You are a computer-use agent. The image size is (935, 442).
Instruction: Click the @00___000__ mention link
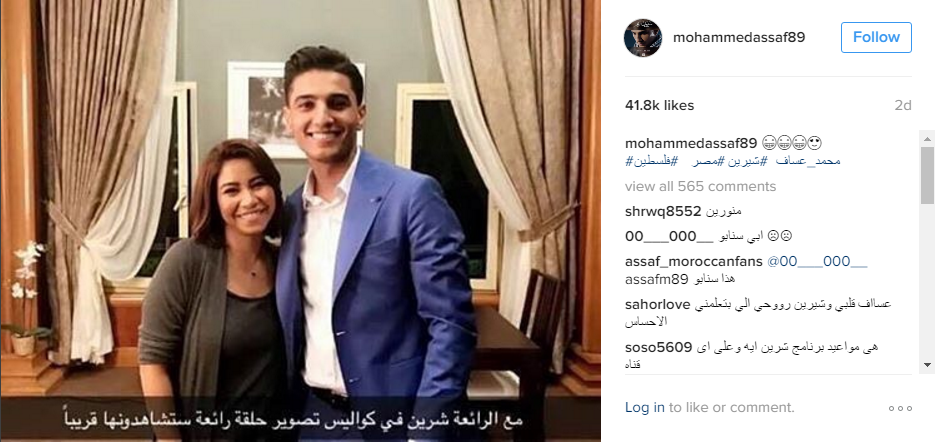[x=817, y=261]
